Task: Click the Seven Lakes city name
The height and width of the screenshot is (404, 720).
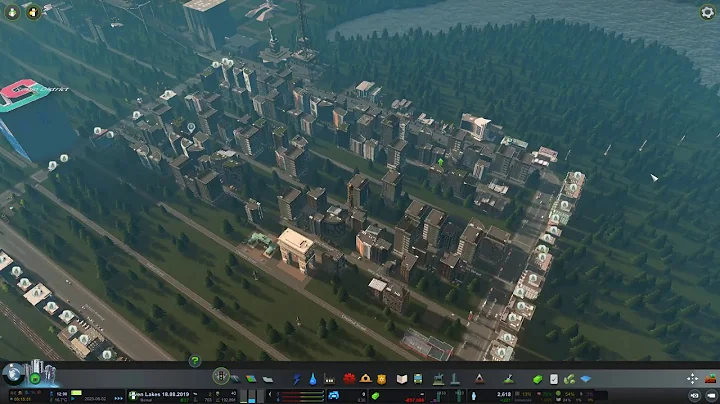Action: [159, 394]
